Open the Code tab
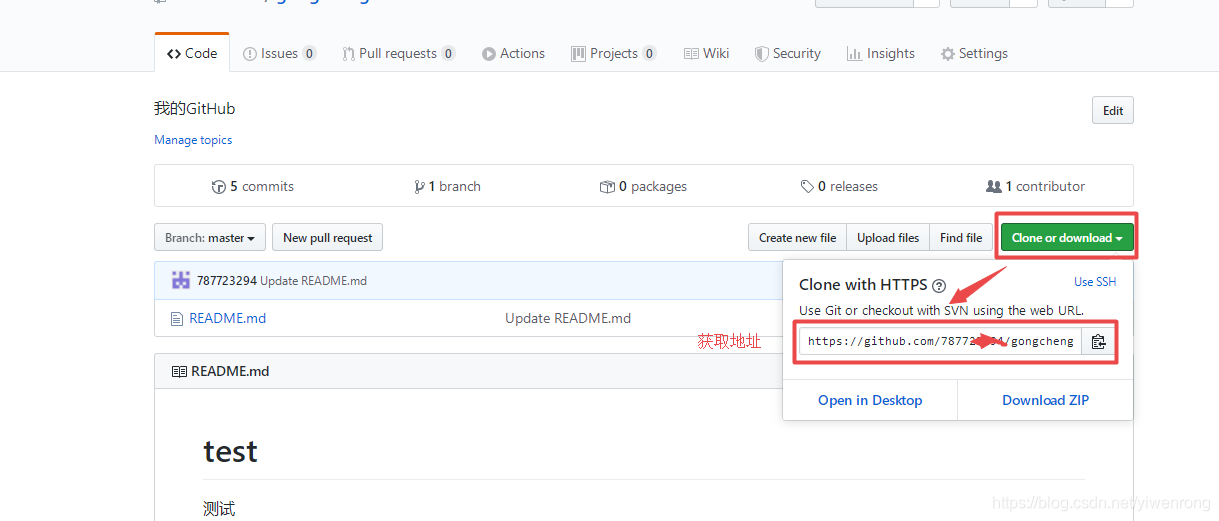The image size is (1219, 521). coord(192,53)
